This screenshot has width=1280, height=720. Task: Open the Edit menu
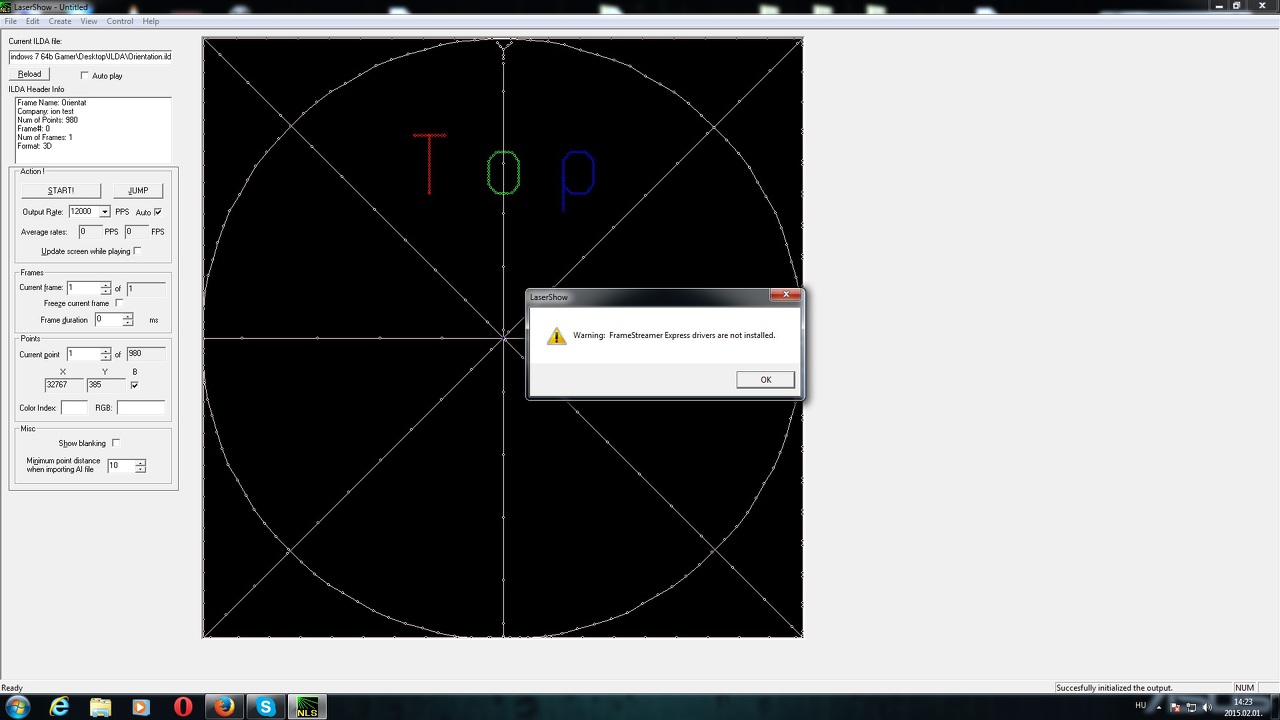[33, 21]
